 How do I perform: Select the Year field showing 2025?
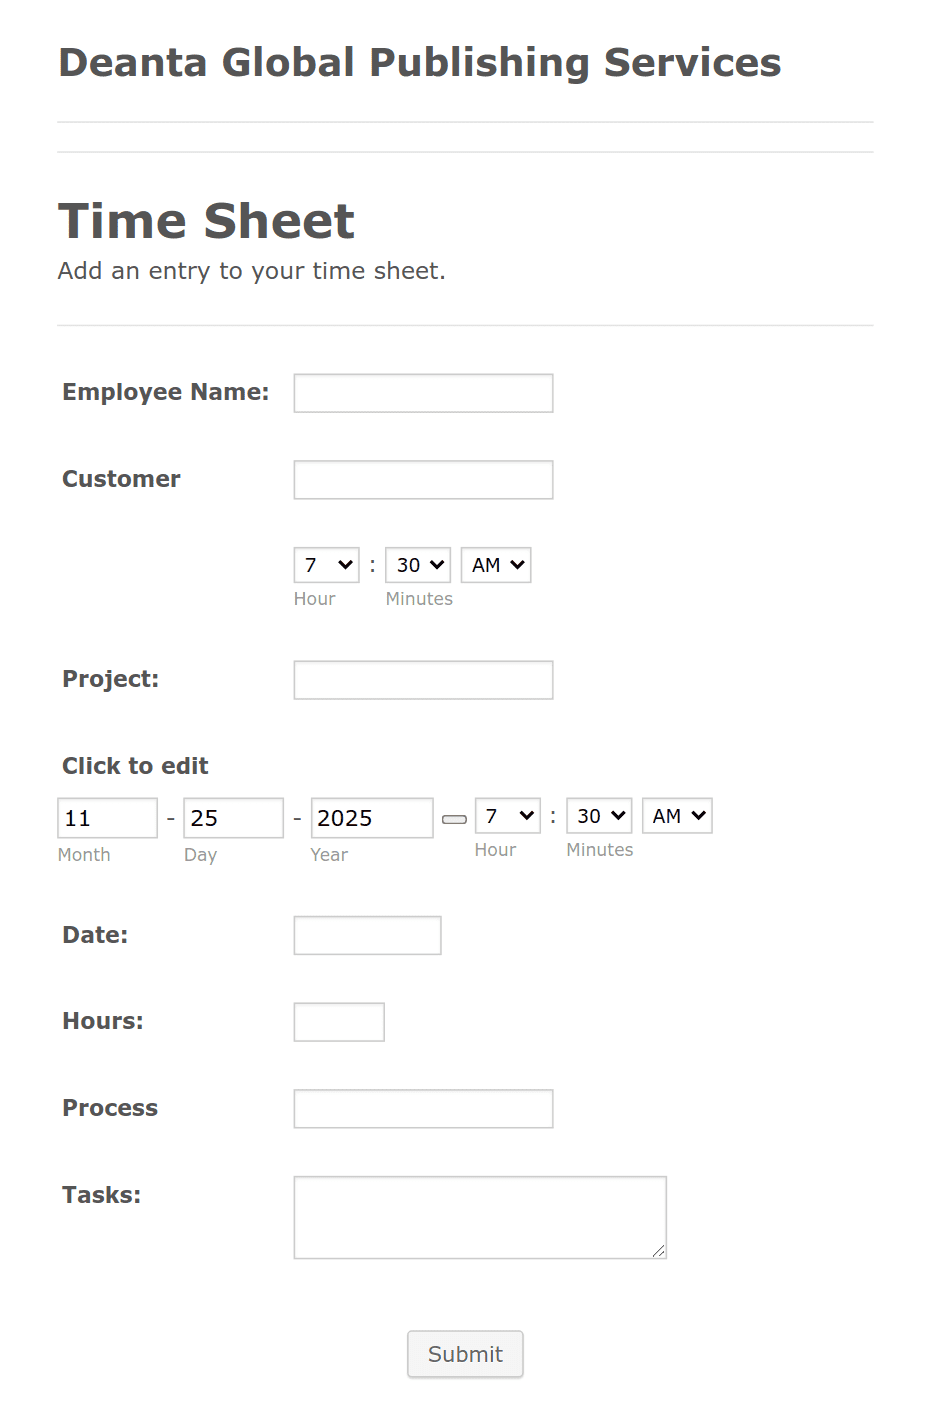coord(371,817)
